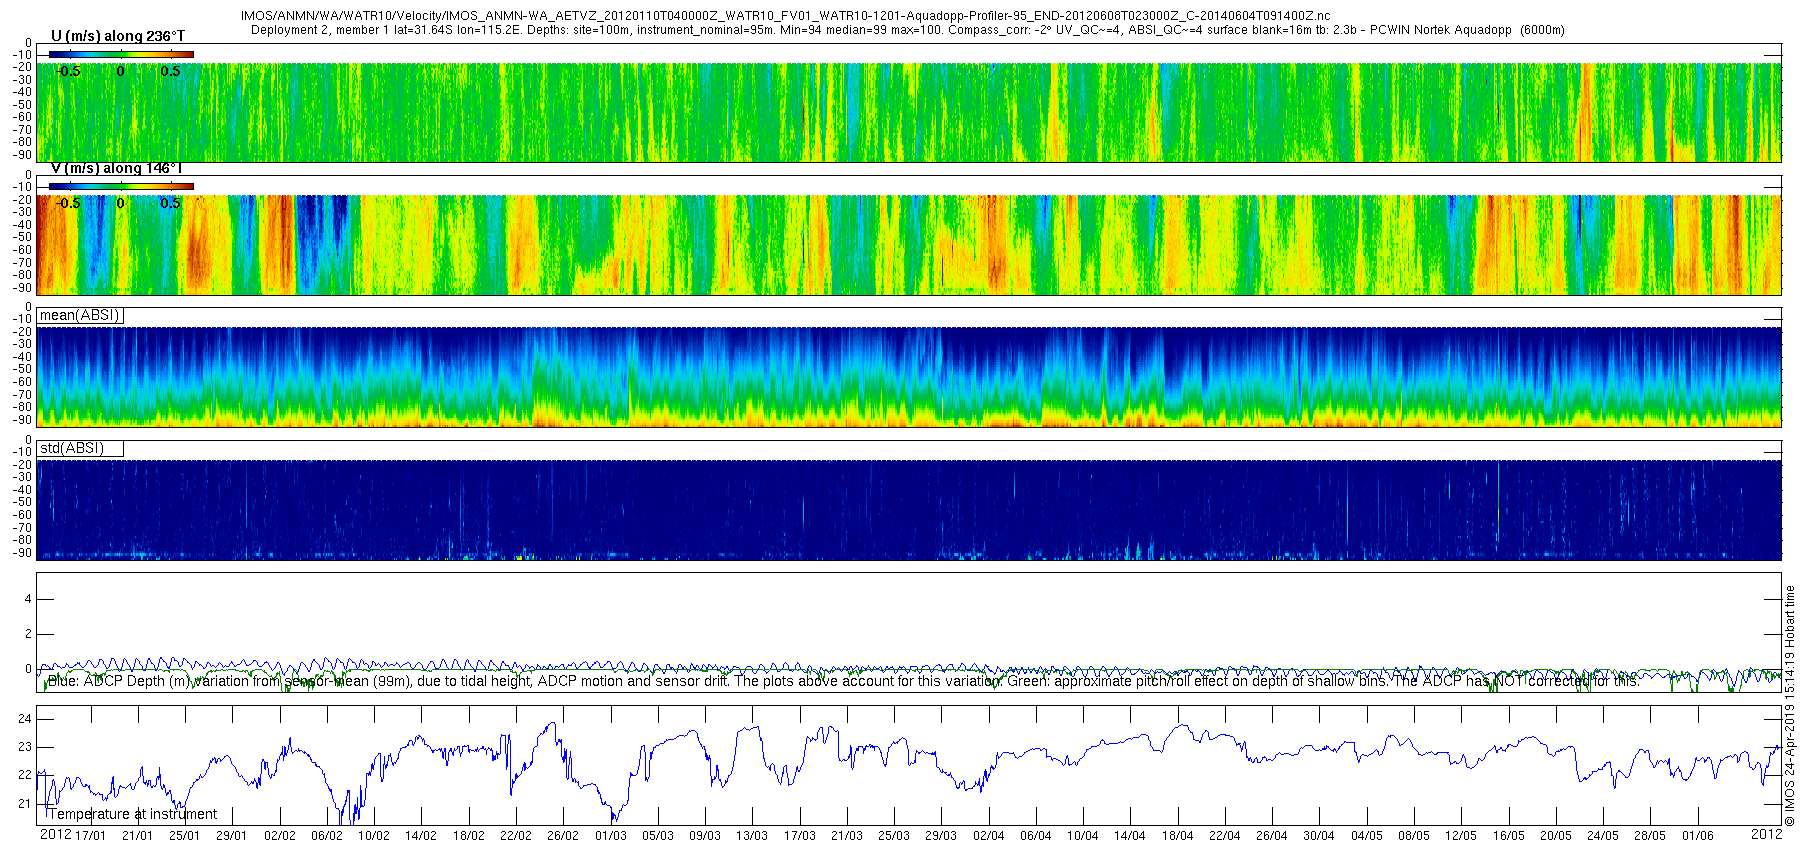Select the 'Deployment 2, member 1' metadata line

[908, 30]
